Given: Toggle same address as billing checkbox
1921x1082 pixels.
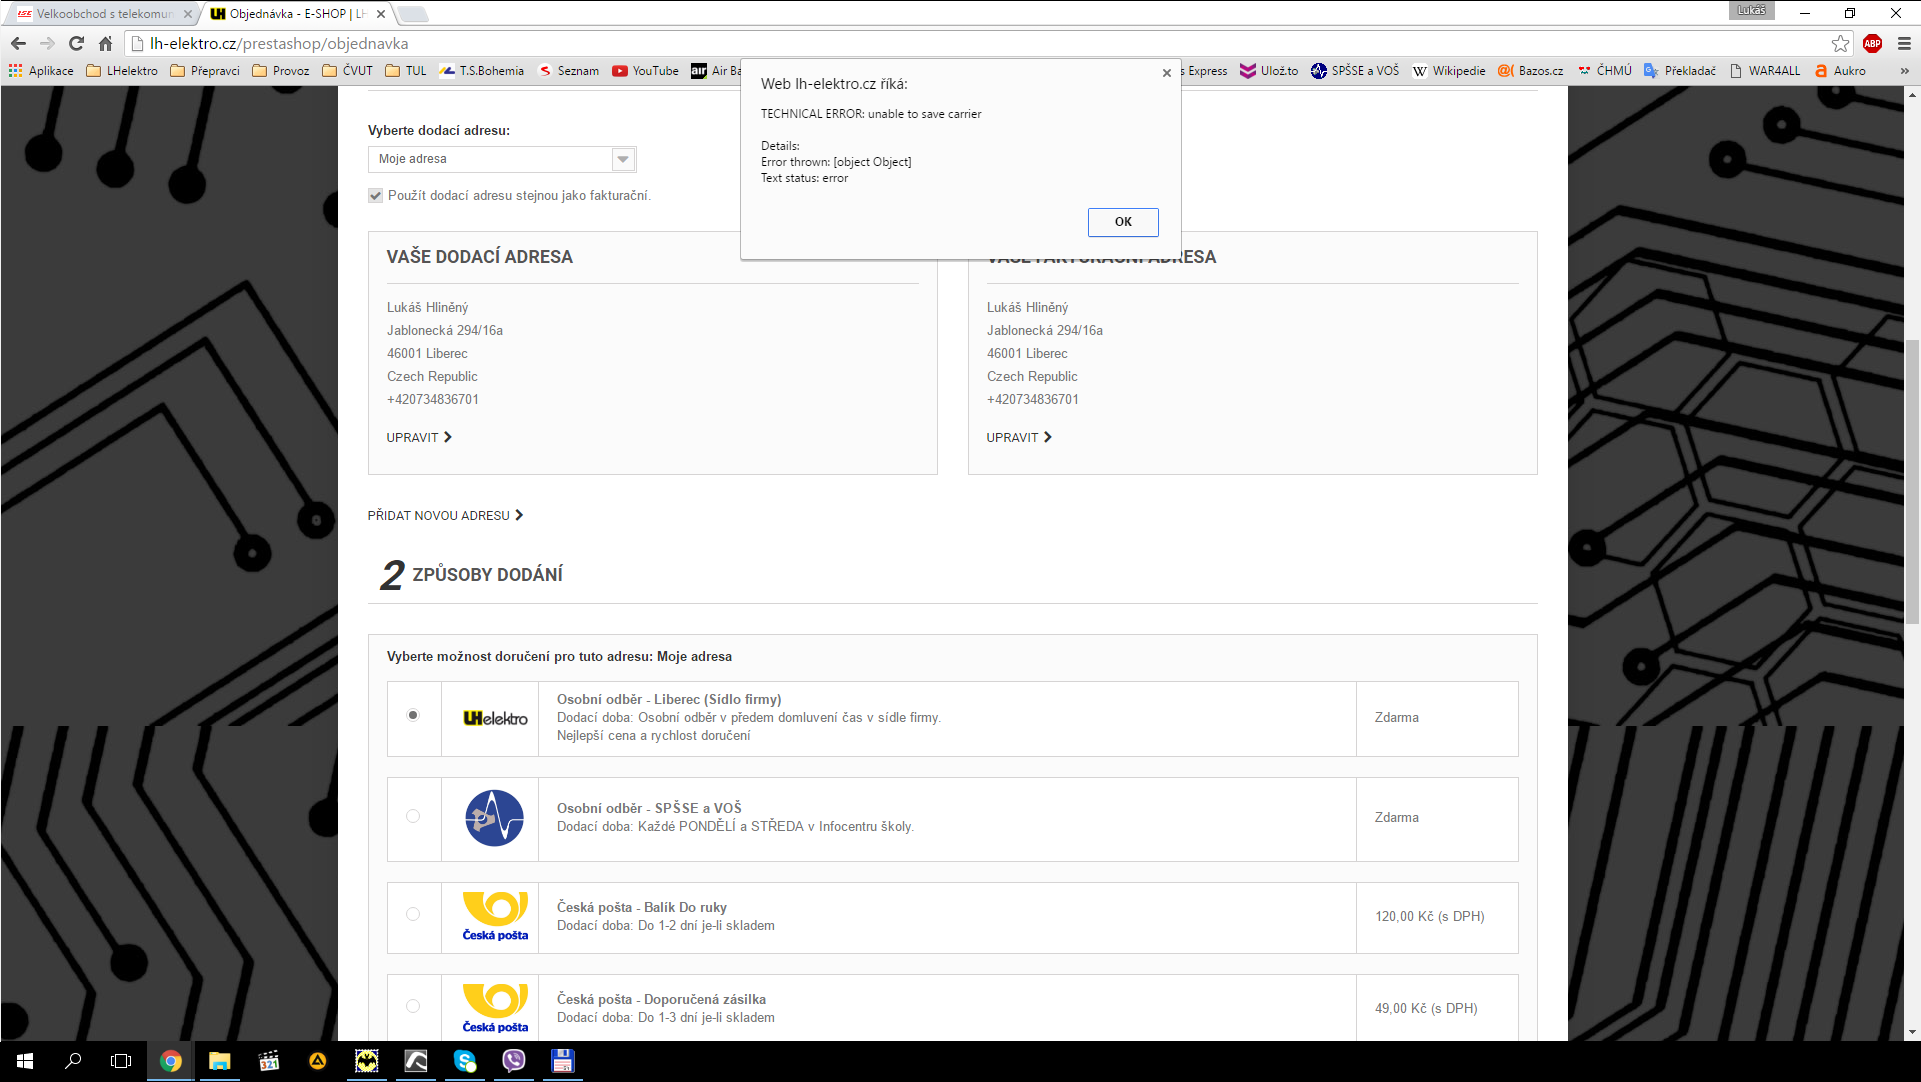Looking at the screenshot, I should (376, 196).
